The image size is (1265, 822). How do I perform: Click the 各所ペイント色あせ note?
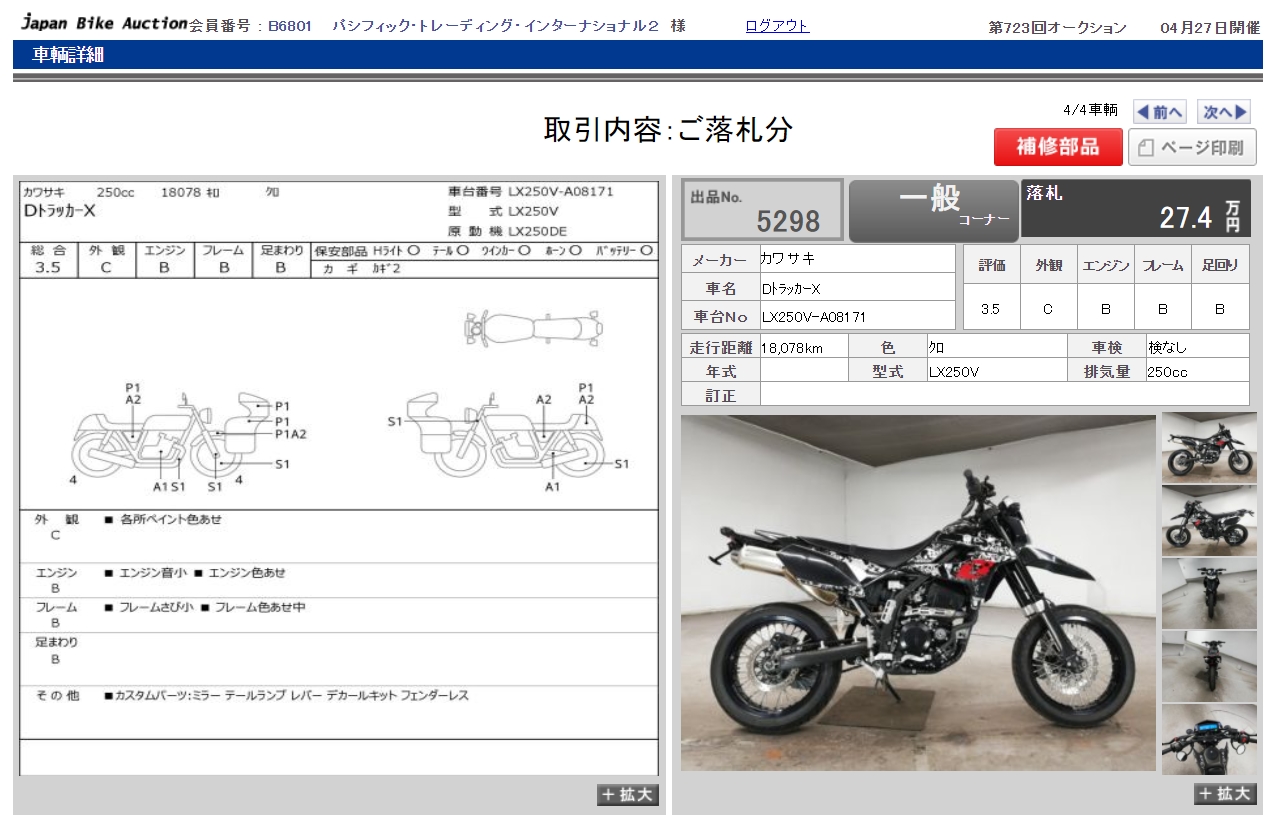[x=171, y=520]
